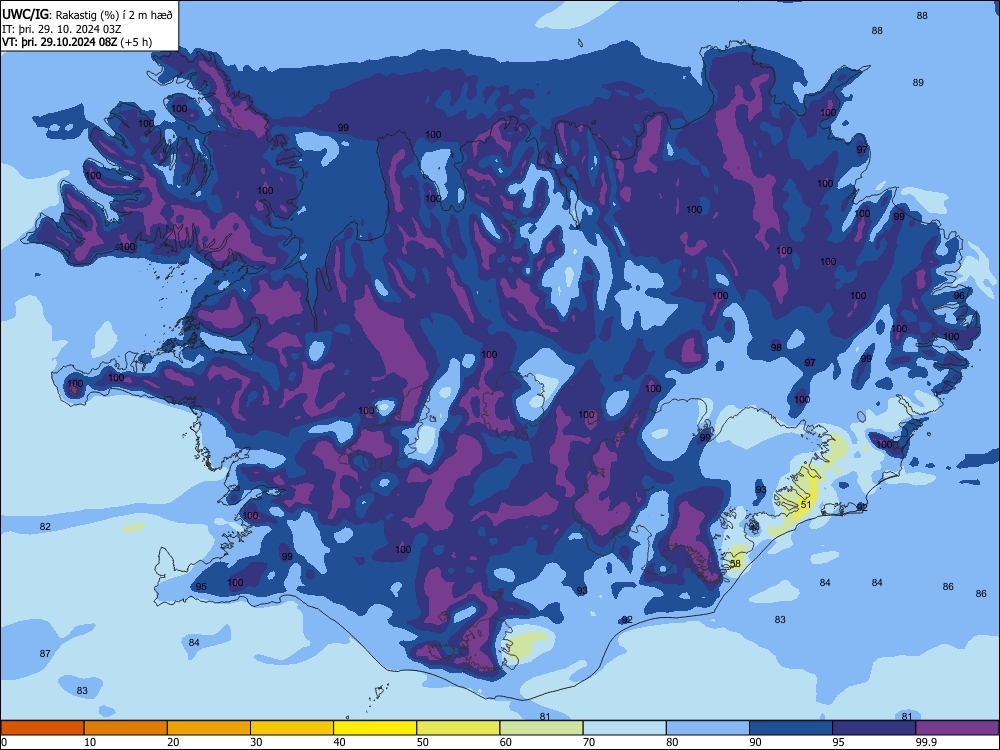Click the indigo 95–99.9 legend swatch
Viewport: 1000px width, 750px height.
[874, 728]
